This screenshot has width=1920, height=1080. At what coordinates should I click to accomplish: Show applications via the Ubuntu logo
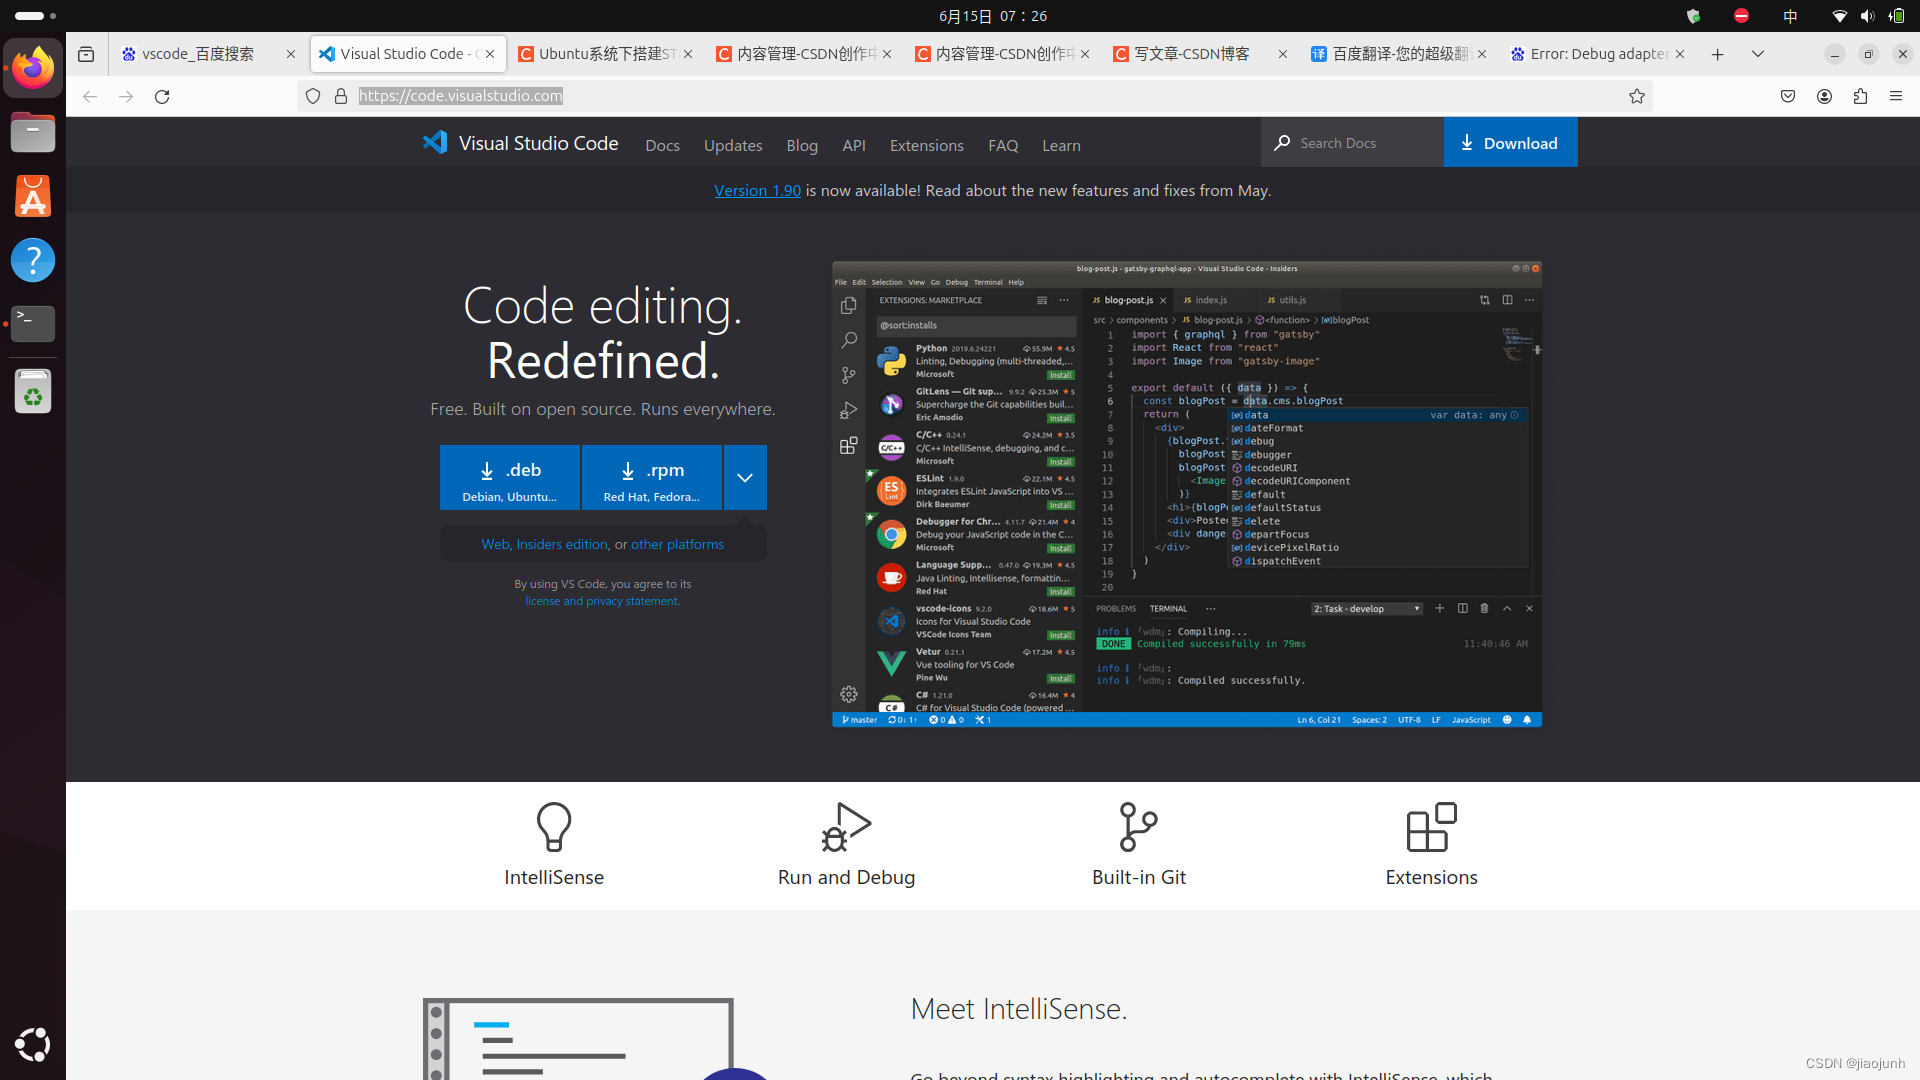[33, 1045]
